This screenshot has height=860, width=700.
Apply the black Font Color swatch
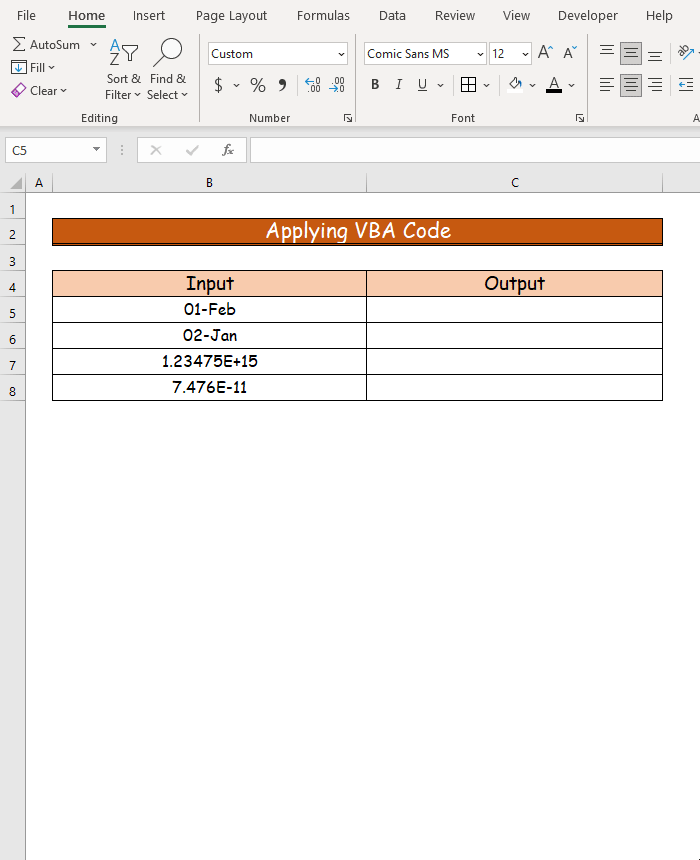[554, 85]
